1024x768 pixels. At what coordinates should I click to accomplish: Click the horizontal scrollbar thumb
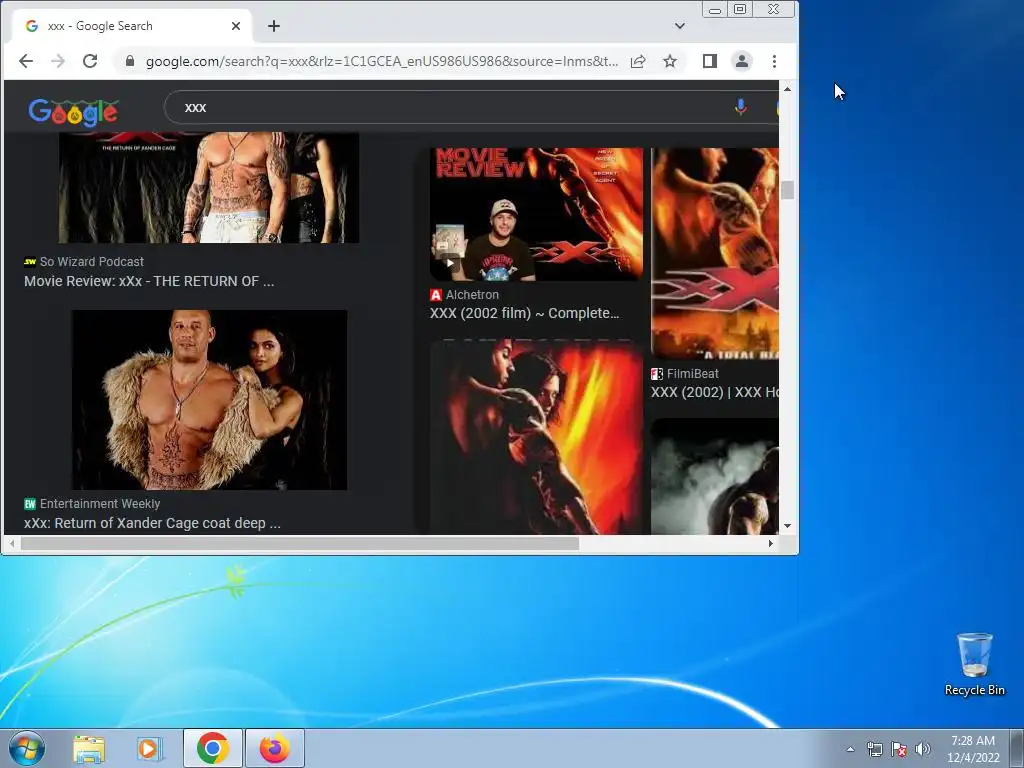pos(300,543)
